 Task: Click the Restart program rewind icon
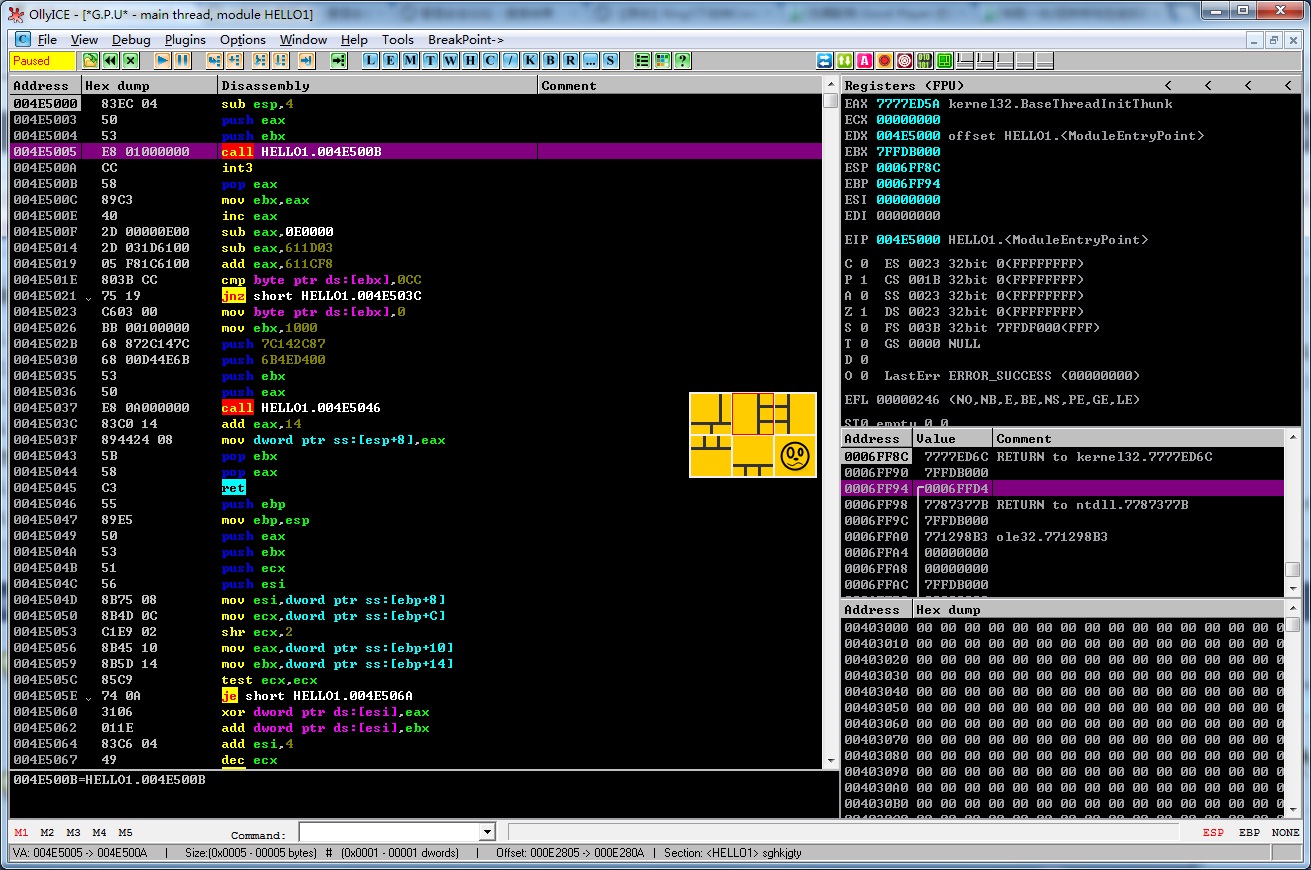tap(110, 61)
